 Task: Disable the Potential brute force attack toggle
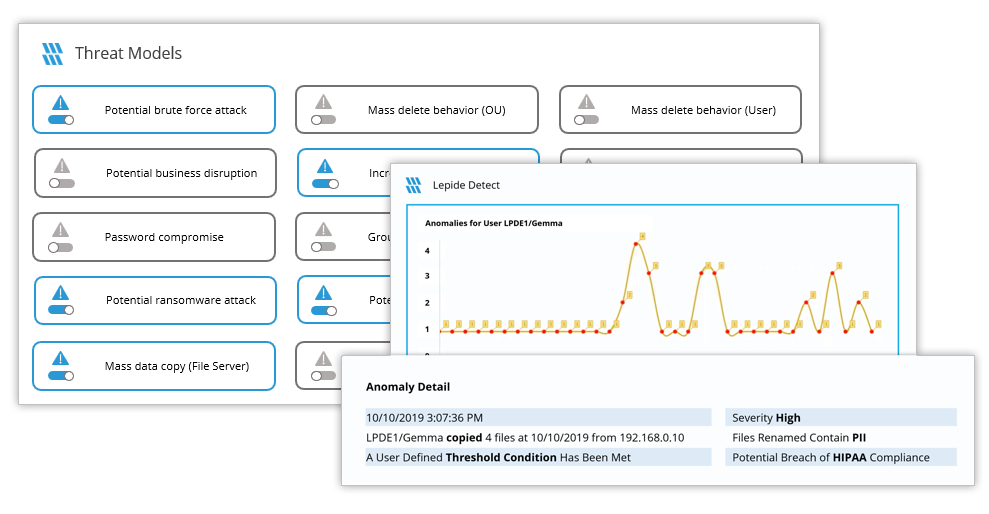coord(61,119)
